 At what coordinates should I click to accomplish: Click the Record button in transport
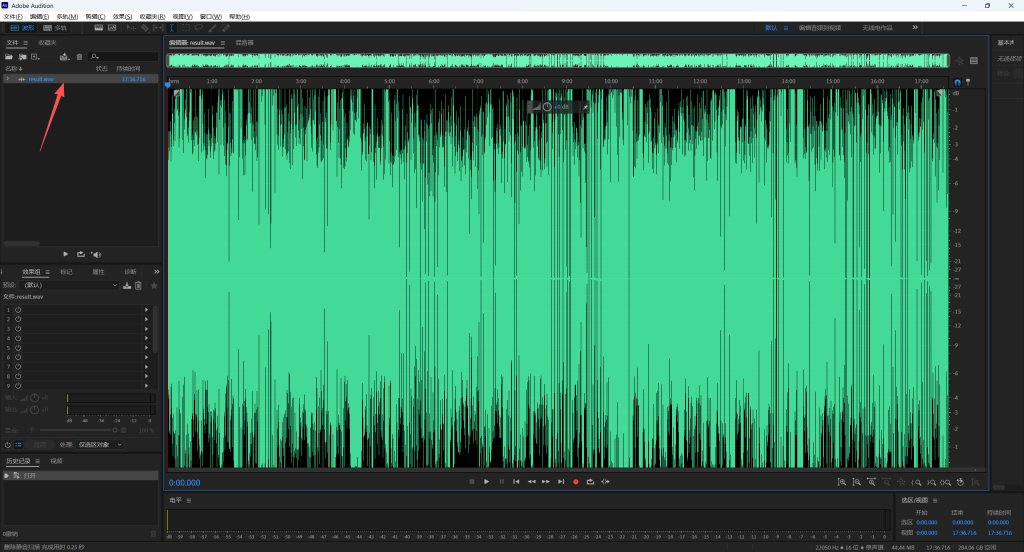[575, 482]
